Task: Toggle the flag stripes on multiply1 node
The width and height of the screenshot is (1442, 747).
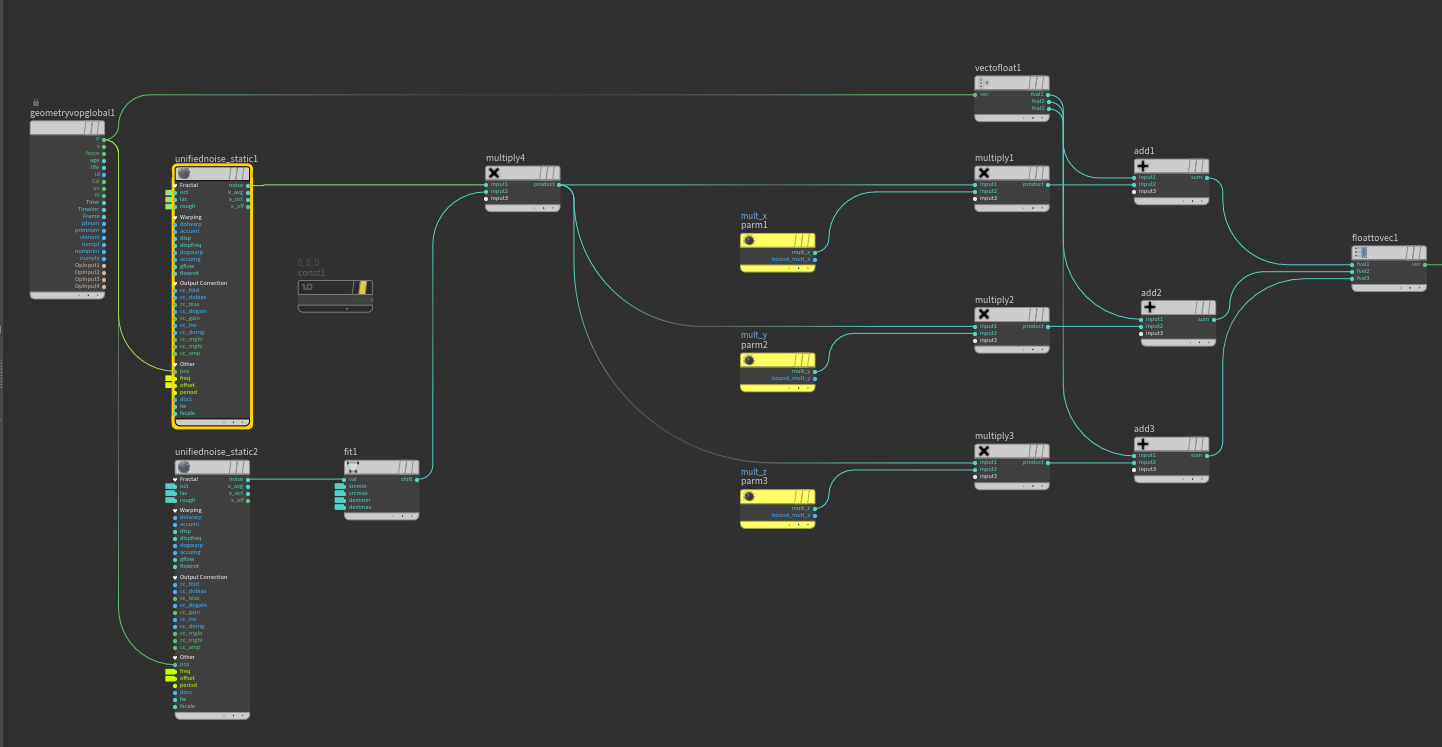Action: 1037,173
